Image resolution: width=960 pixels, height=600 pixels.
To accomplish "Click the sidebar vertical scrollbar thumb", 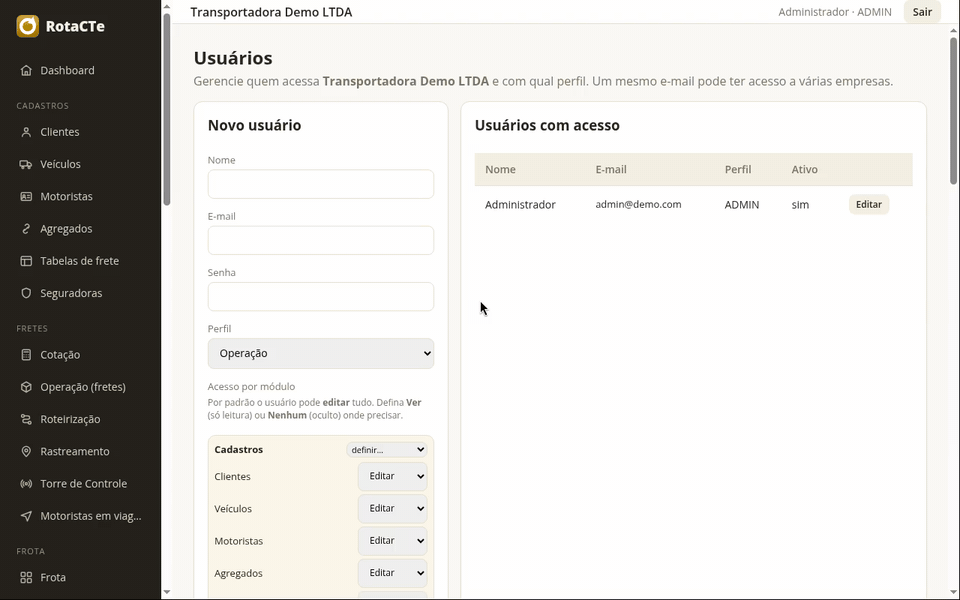I will [167, 109].
